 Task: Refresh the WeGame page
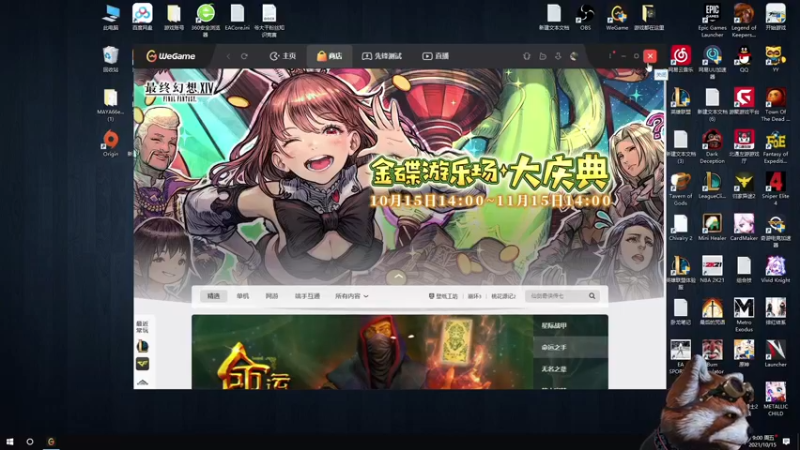pos(244,56)
